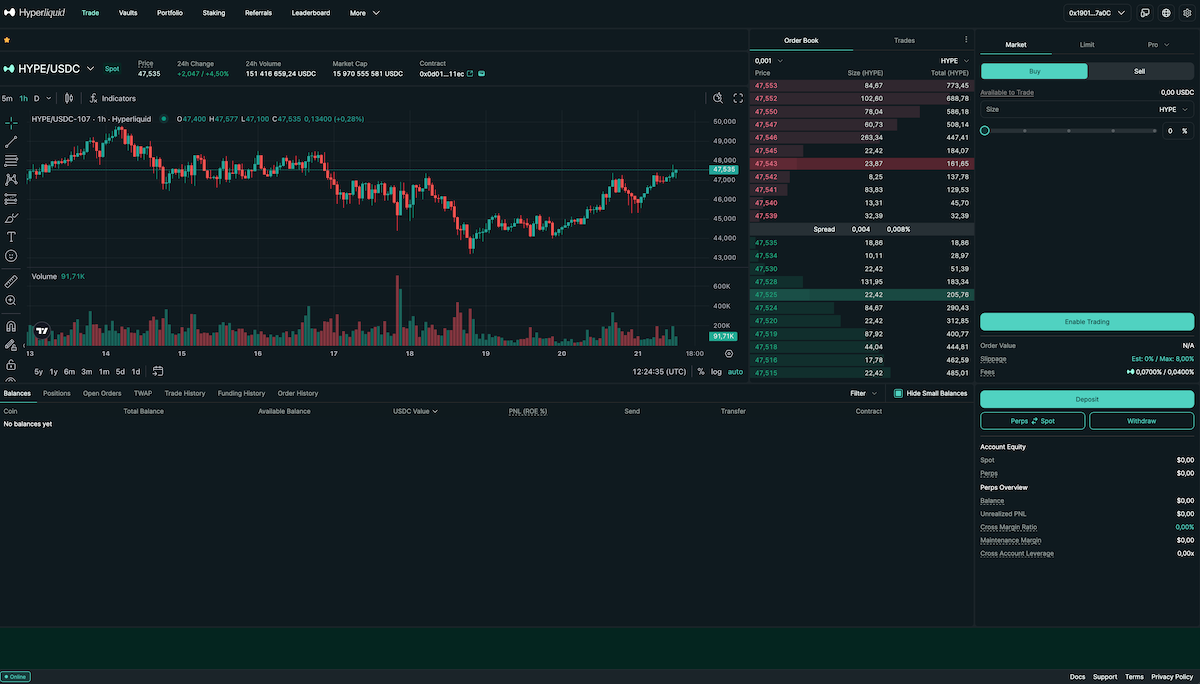Select the 5m chart interval

coord(7,98)
